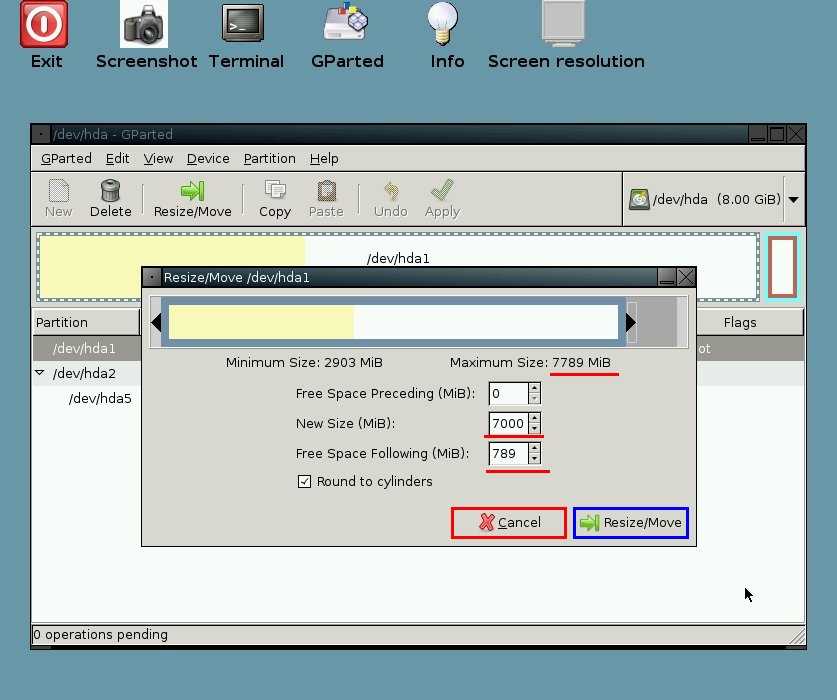Close the Resize/Move /dev/hda1 dialog
Screen dimensions: 837x700
point(686,277)
